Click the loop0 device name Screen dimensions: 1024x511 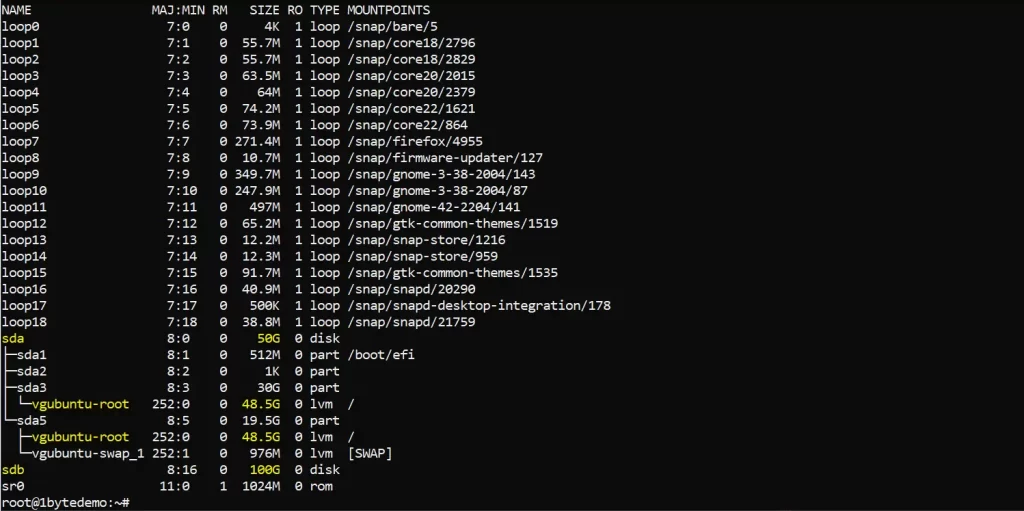[20, 27]
